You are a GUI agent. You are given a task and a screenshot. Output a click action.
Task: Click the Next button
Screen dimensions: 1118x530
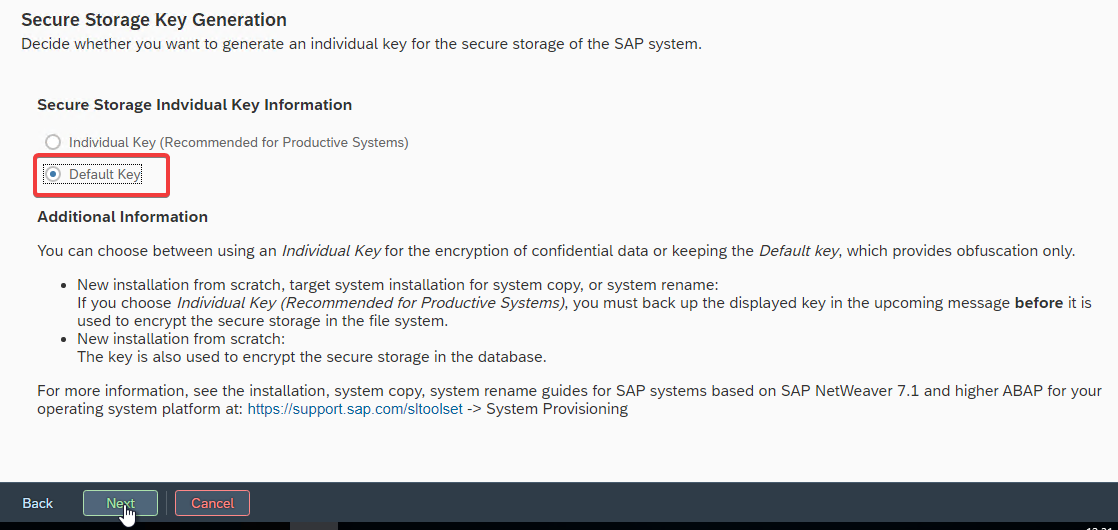(x=121, y=503)
